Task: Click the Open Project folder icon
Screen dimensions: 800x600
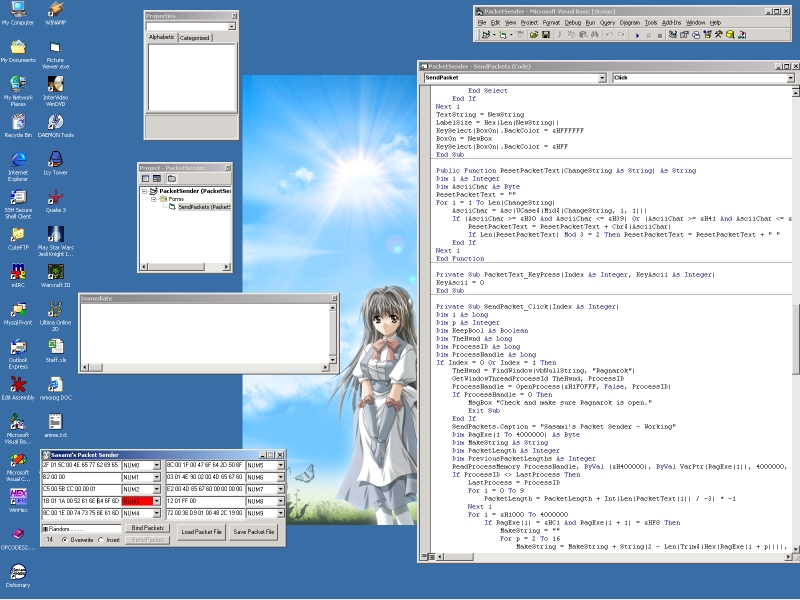Action: 534,35
